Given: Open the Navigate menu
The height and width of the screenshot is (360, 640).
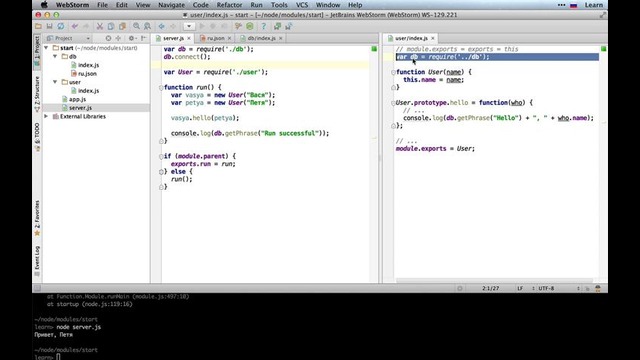Looking at the screenshot, I should [x=171, y=5].
